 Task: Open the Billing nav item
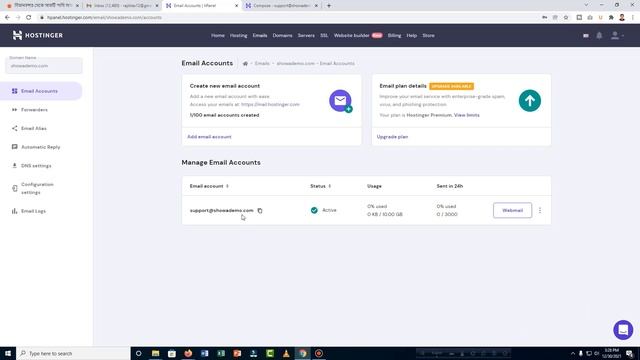[x=394, y=36]
